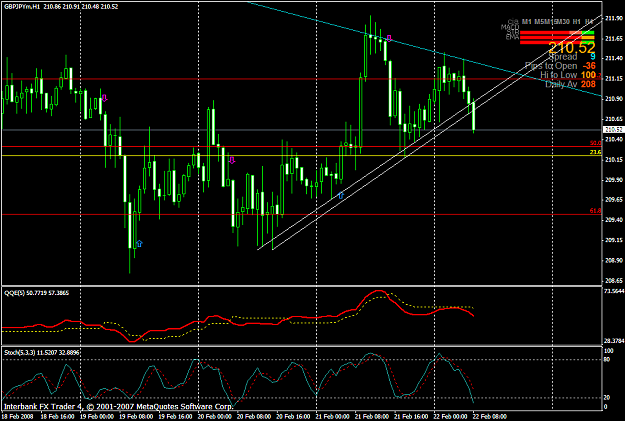This screenshot has width=625, height=421.
Task: Click the H1 timeframe header in dashboard
Action: pyautogui.click(x=576, y=21)
